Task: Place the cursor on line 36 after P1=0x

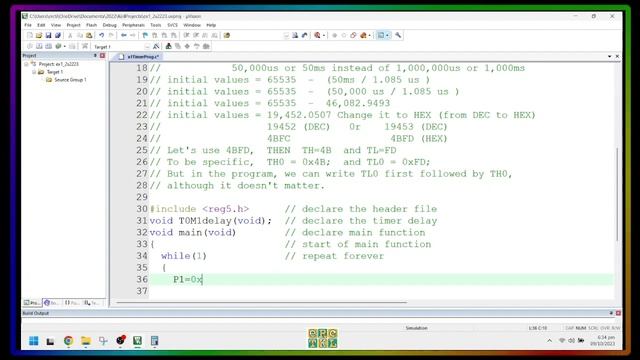Action: click(202, 280)
